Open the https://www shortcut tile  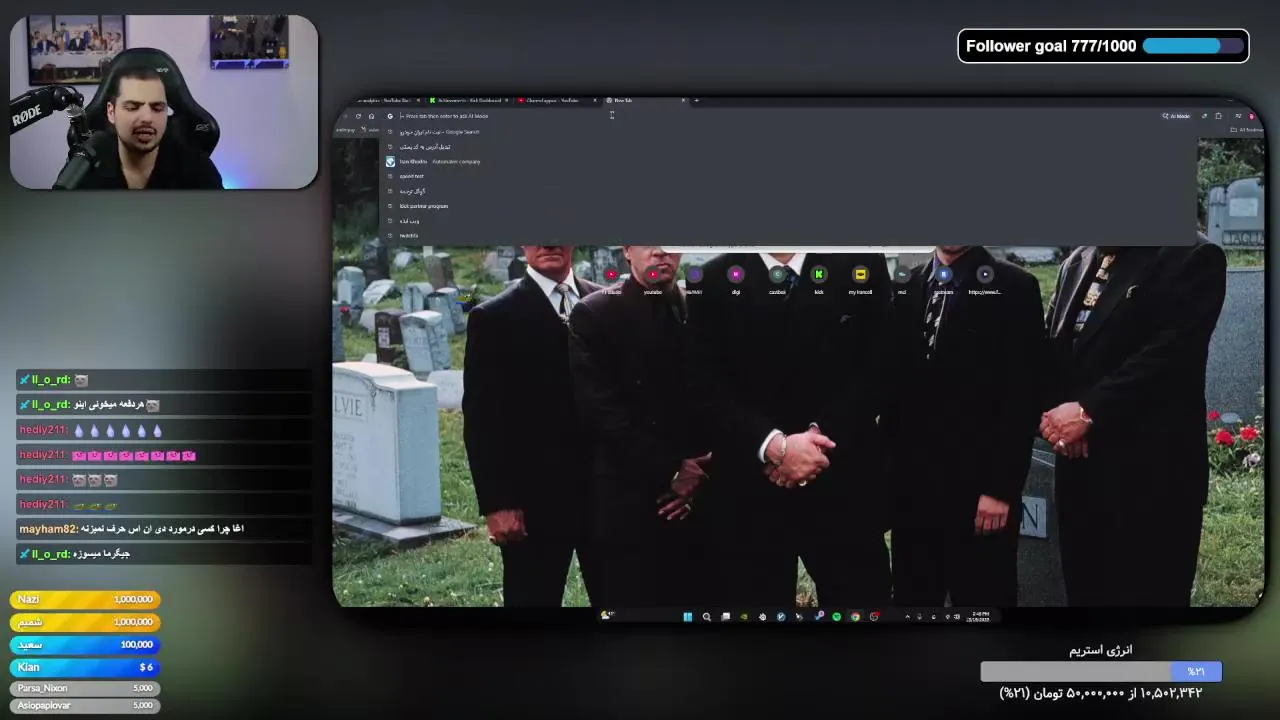point(985,279)
